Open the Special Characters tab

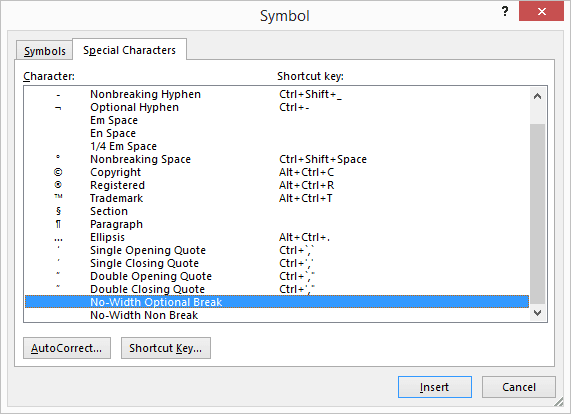tap(130, 50)
